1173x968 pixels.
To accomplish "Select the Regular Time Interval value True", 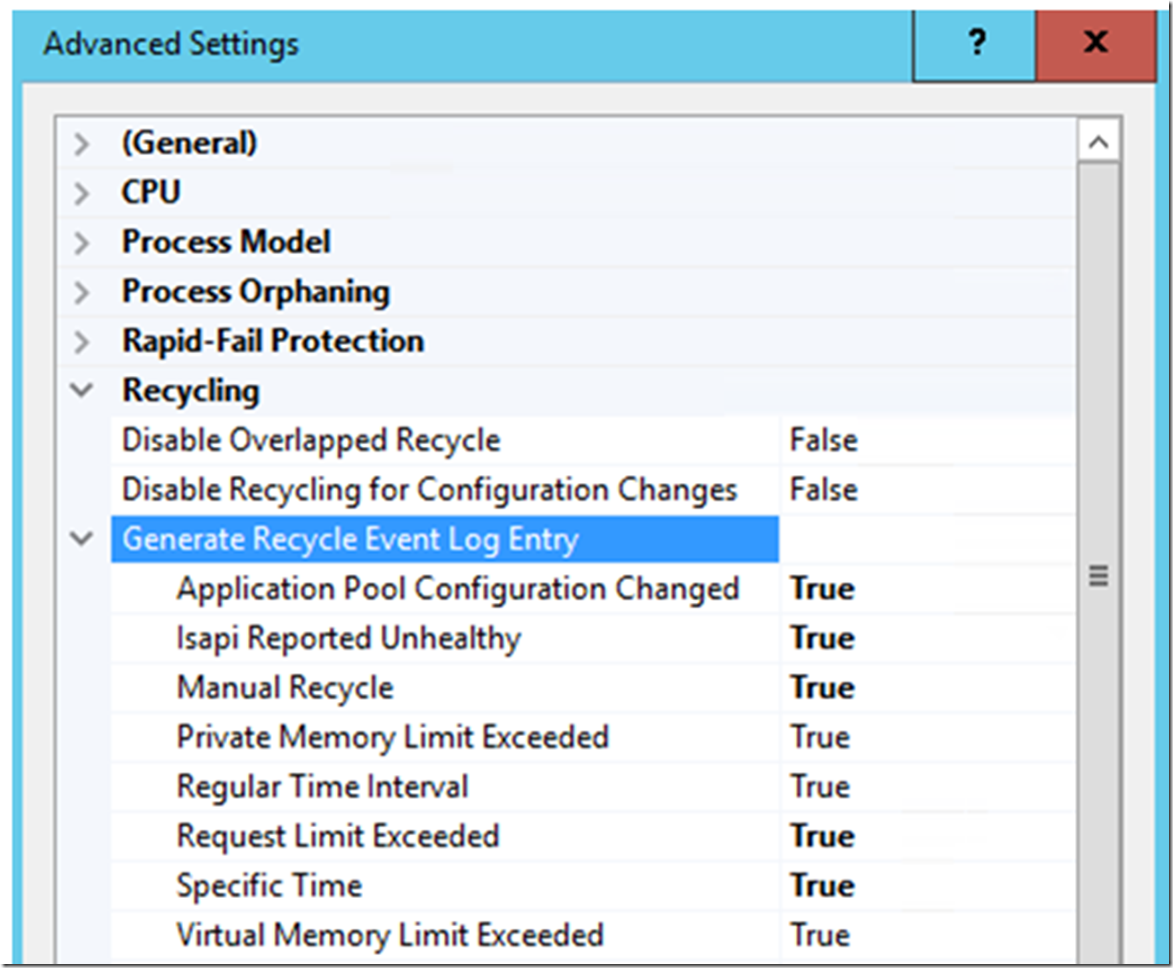I will click(821, 787).
